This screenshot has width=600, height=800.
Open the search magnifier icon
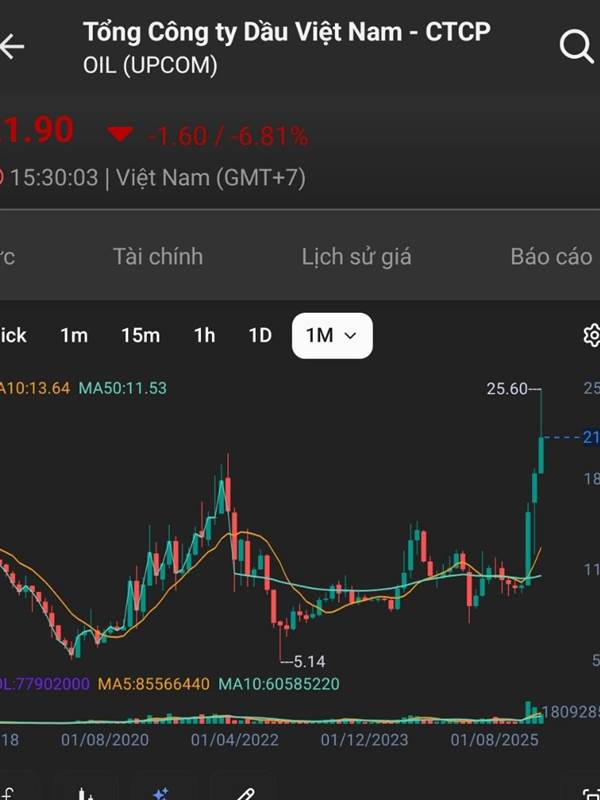pyautogui.click(x=577, y=46)
